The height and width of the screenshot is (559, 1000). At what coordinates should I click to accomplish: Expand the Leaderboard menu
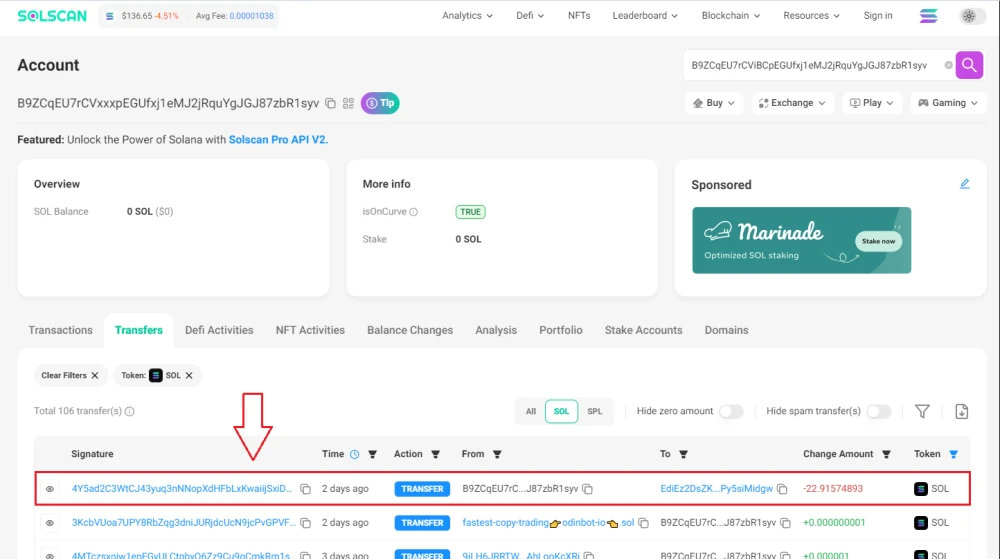point(645,16)
